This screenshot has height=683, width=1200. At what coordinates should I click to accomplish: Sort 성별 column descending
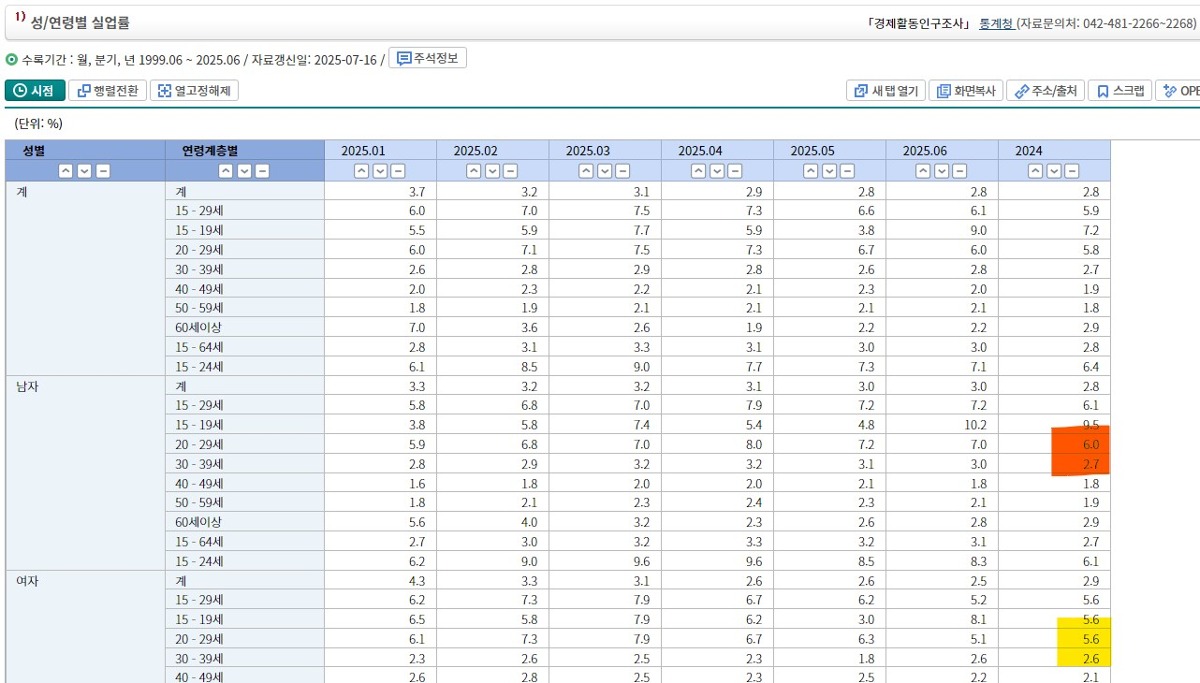[84, 171]
